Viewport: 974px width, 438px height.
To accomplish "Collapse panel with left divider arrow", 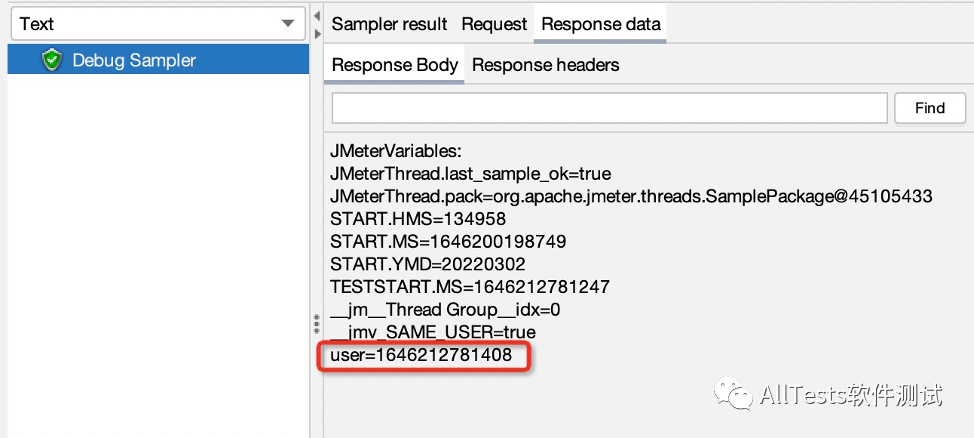I will click(317, 16).
